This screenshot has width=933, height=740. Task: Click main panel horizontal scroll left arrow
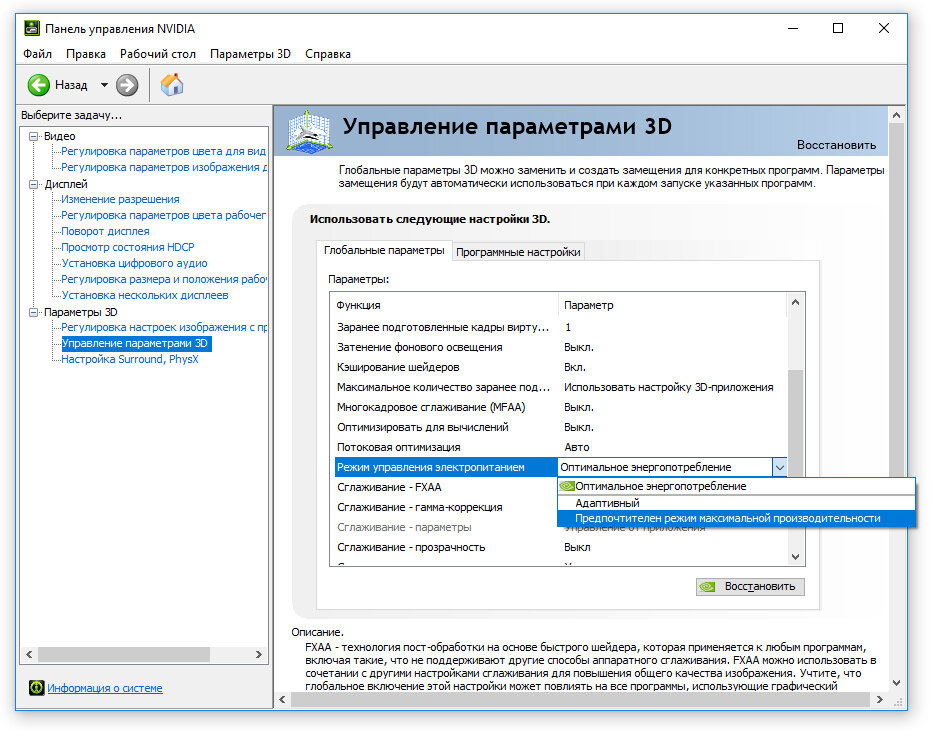tap(283, 700)
